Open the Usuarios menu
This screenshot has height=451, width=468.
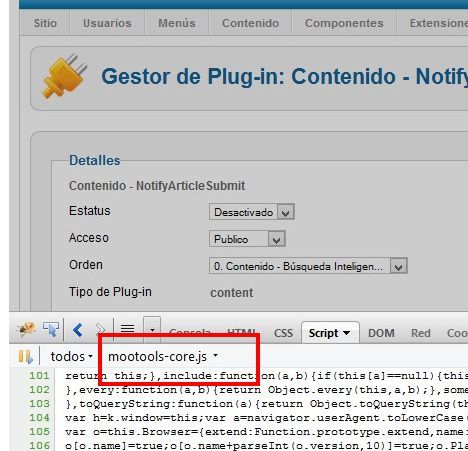click(107, 23)
